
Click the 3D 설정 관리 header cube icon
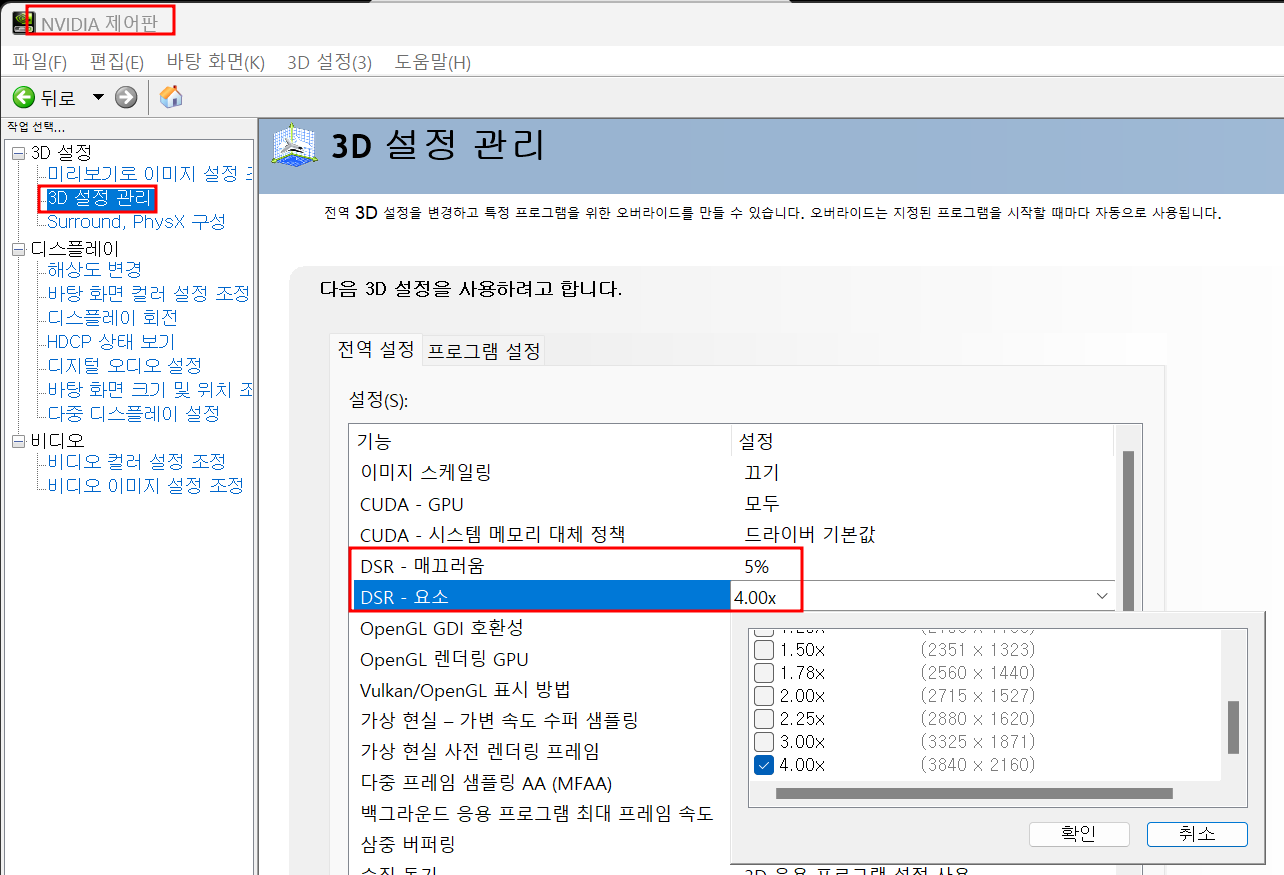coord(295,146)
